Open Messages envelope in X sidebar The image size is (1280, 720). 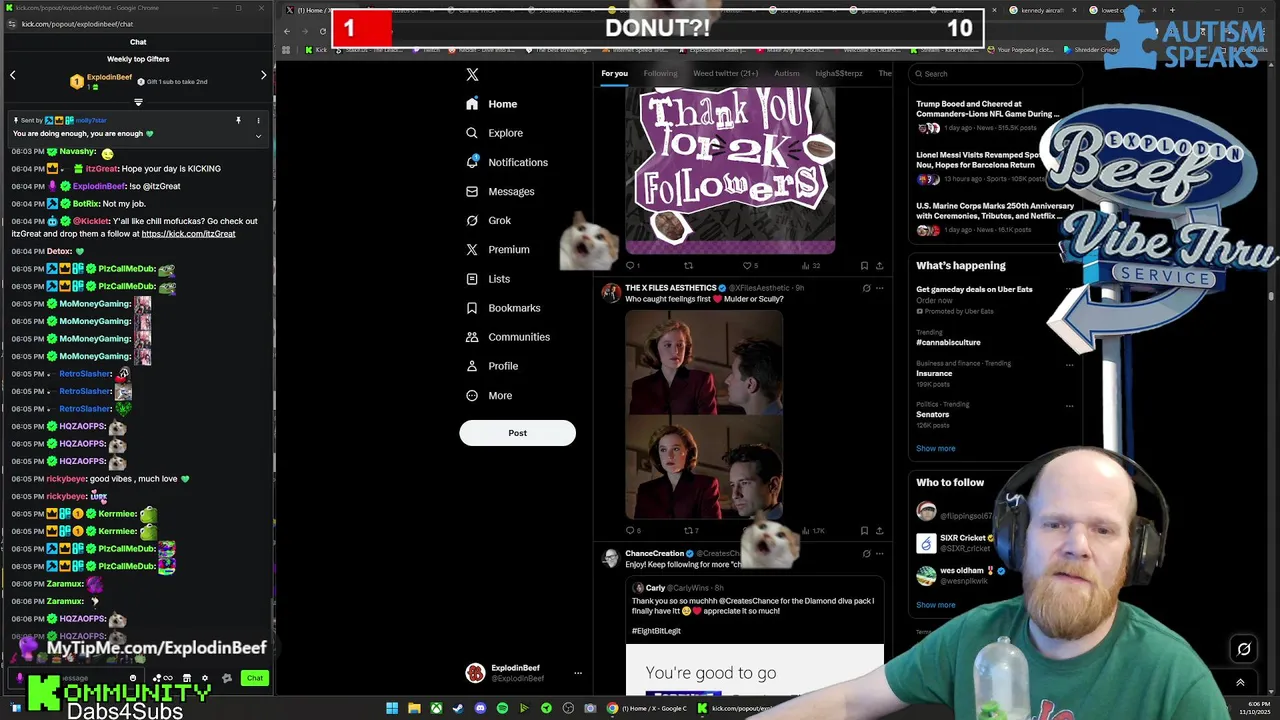(500, 191)
